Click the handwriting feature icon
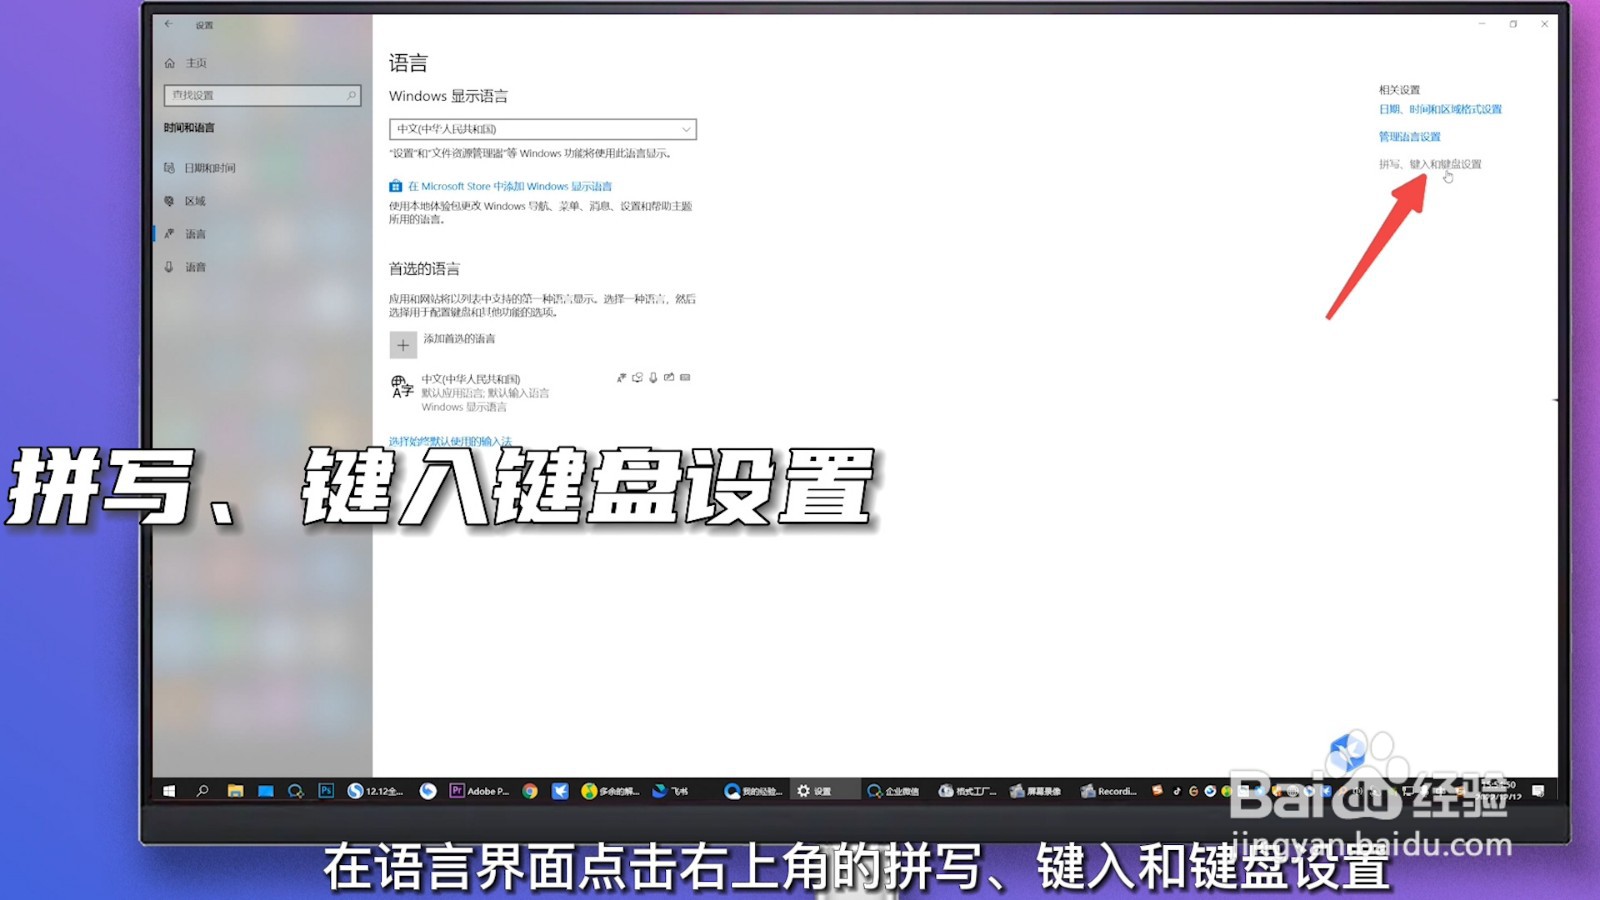The width and height of the screenshot is (1600, 900). pos(669,378)
